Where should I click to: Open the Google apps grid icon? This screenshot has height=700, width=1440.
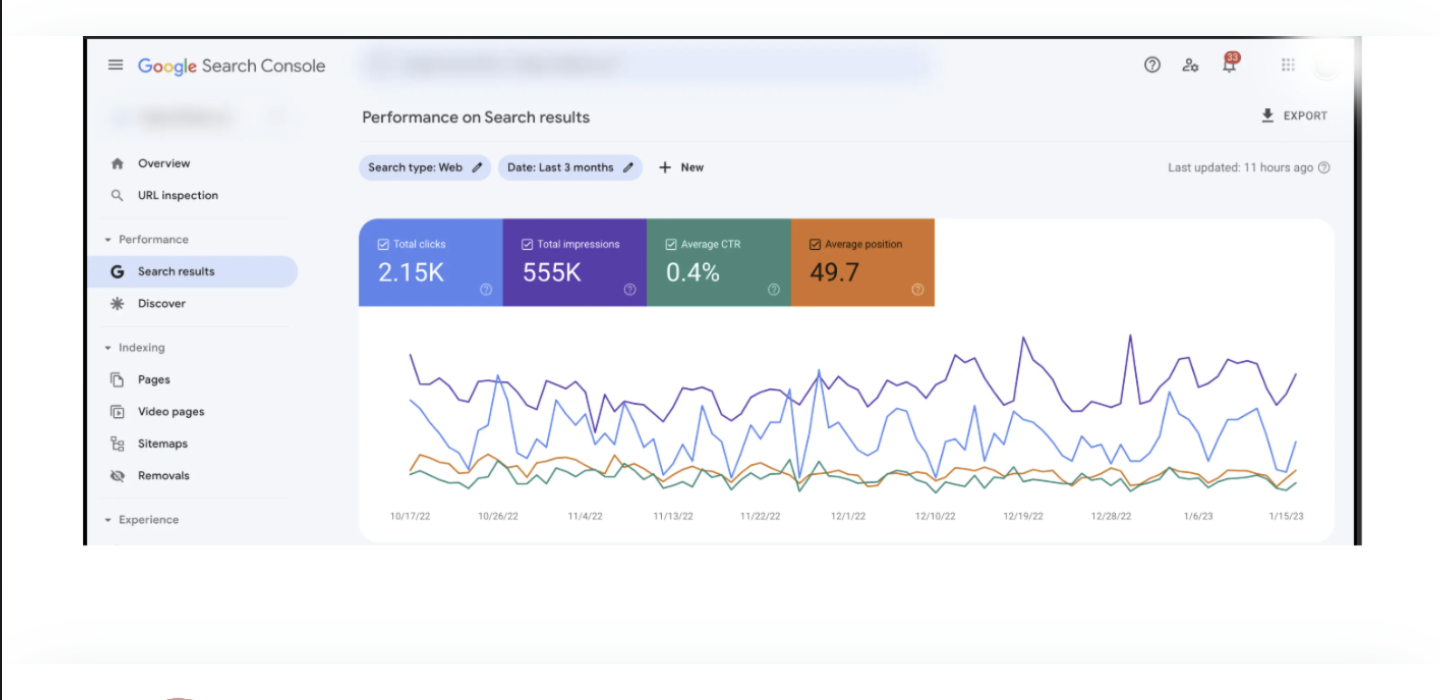[x=1288, y=65]
